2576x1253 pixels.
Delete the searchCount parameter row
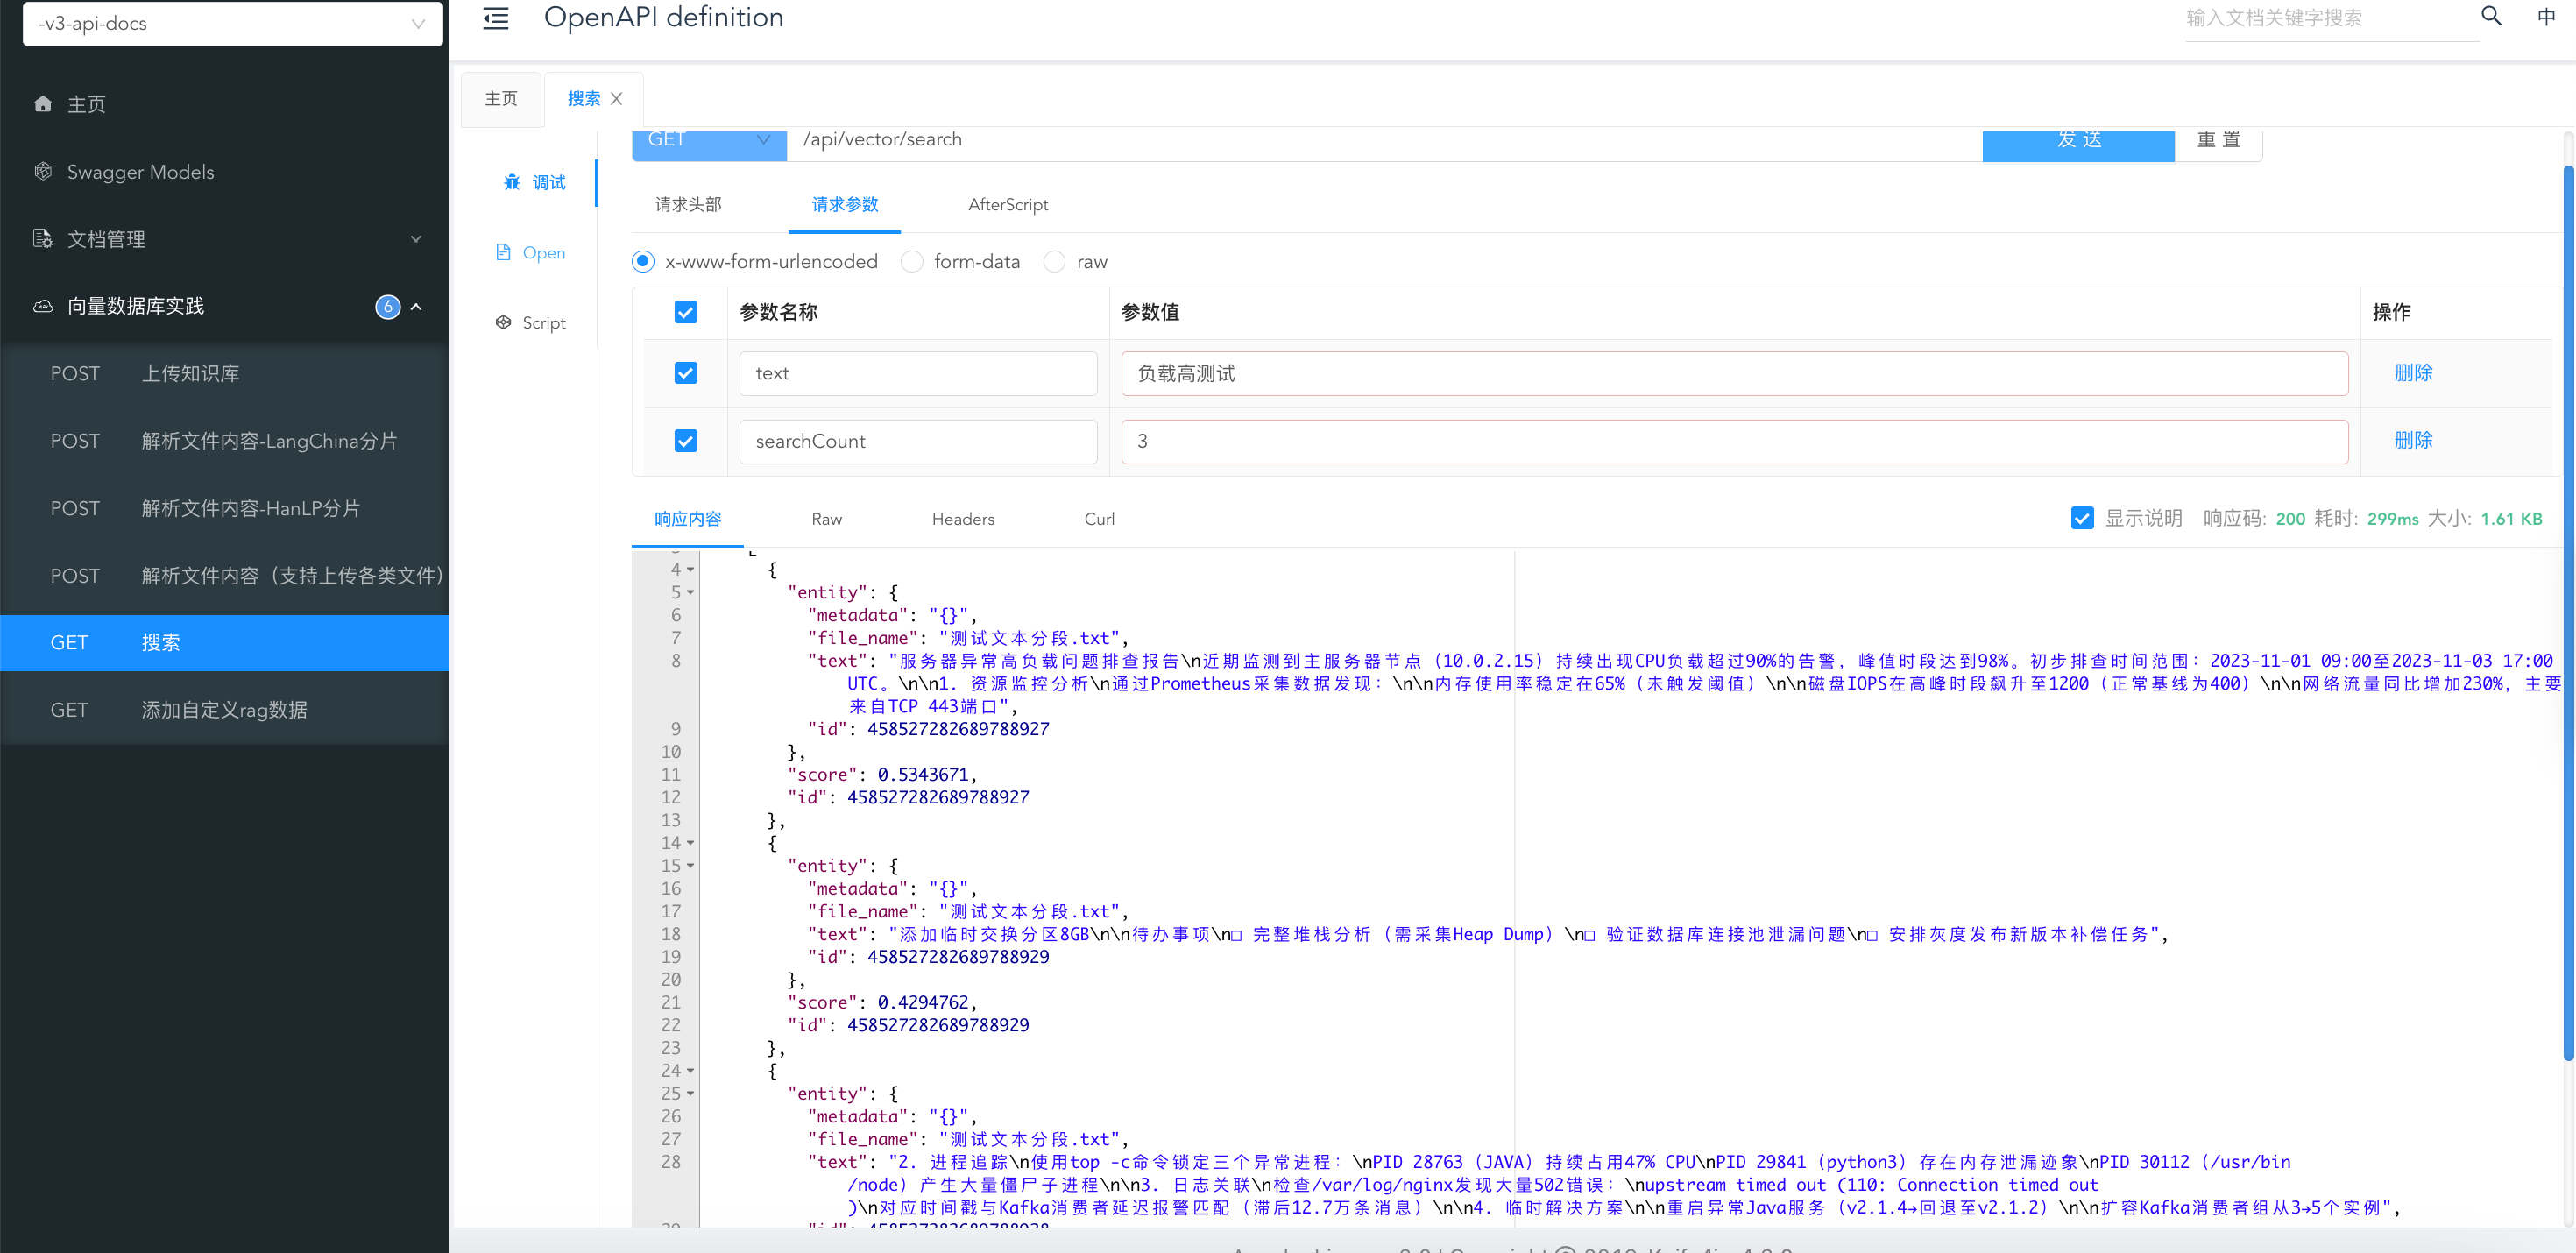coord(2412,441)
